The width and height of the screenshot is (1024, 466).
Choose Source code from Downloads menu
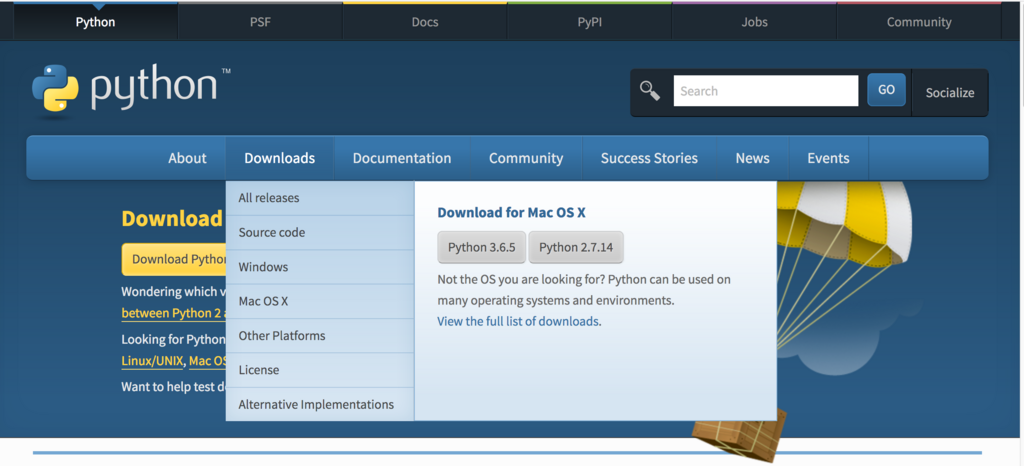[320, 232]
